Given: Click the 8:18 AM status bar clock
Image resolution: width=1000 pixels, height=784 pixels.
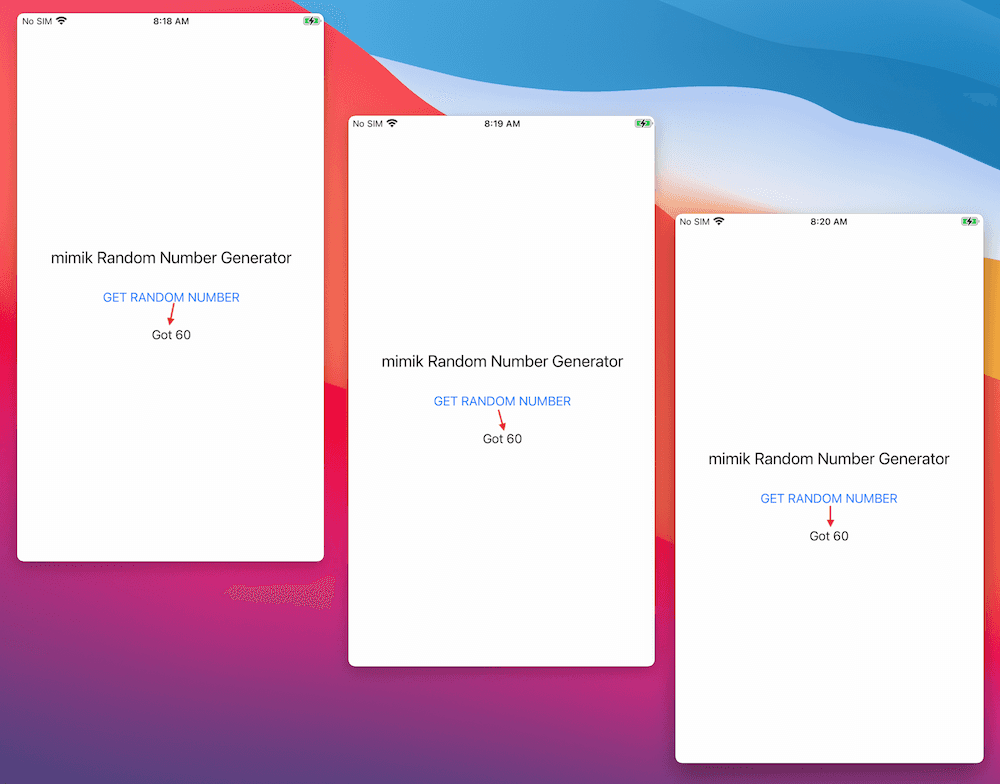Looking at the screenshot, I should pyautogui.click(x=171, y=20).
